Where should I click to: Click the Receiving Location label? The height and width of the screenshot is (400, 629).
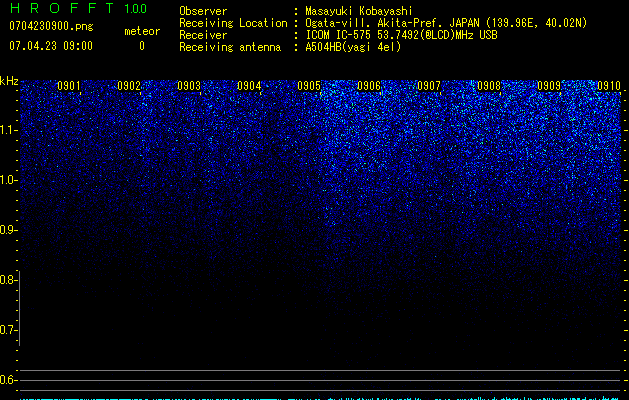click(x=233, y=23)
